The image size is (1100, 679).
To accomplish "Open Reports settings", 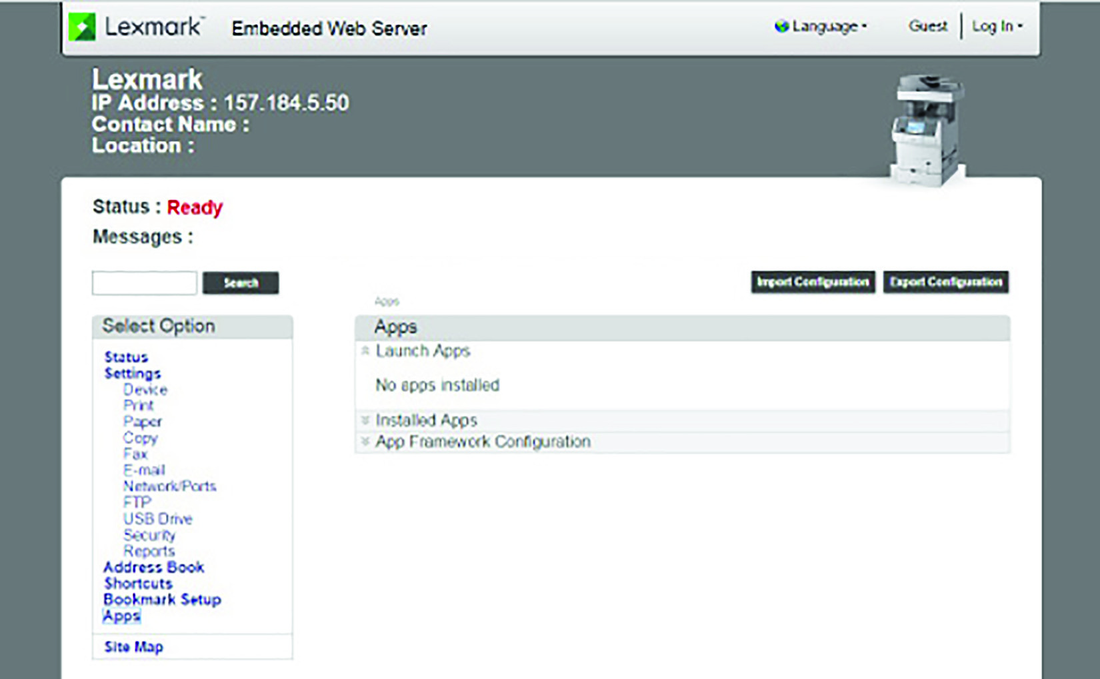I will point(149,551).
